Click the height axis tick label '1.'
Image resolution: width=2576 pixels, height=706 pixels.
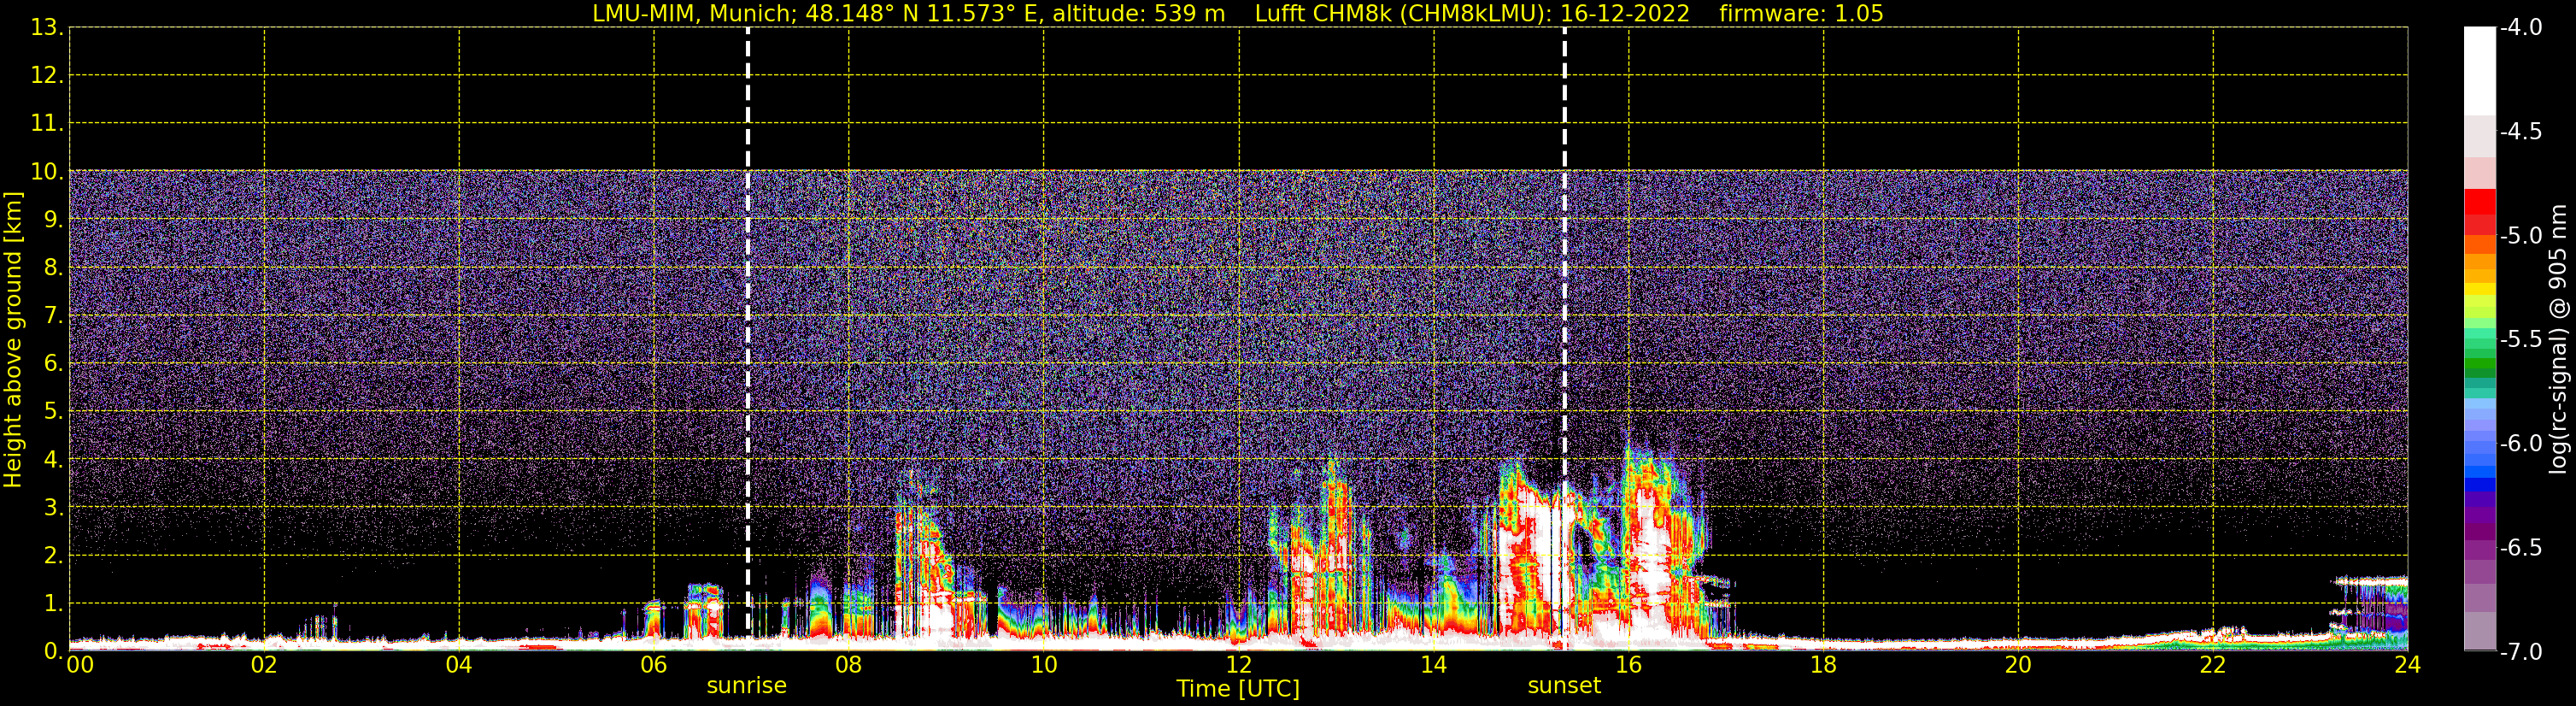(x=54, y=604)
